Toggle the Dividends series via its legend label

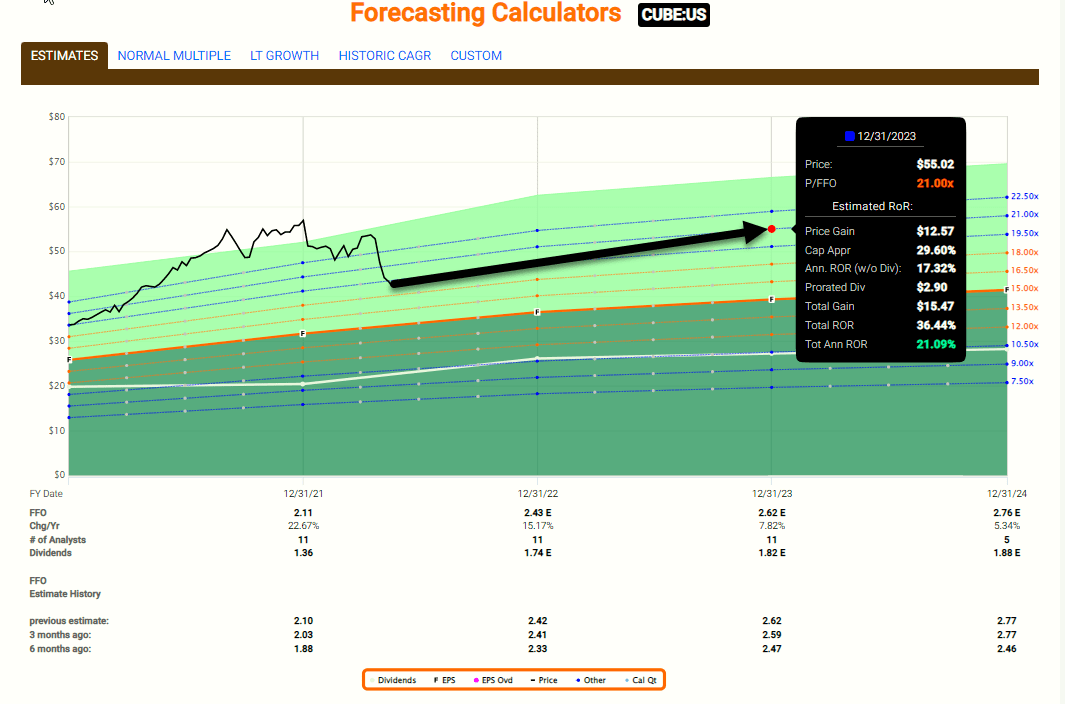(x=398, y=680)
